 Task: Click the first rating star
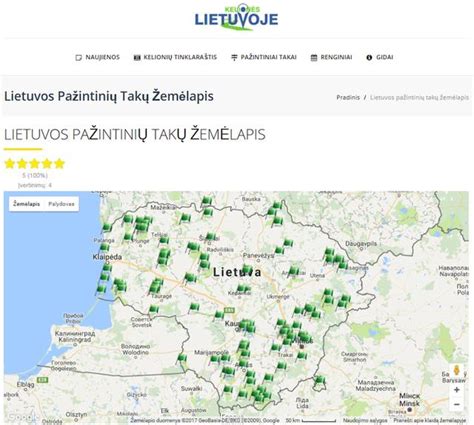(x=10, y=164)
